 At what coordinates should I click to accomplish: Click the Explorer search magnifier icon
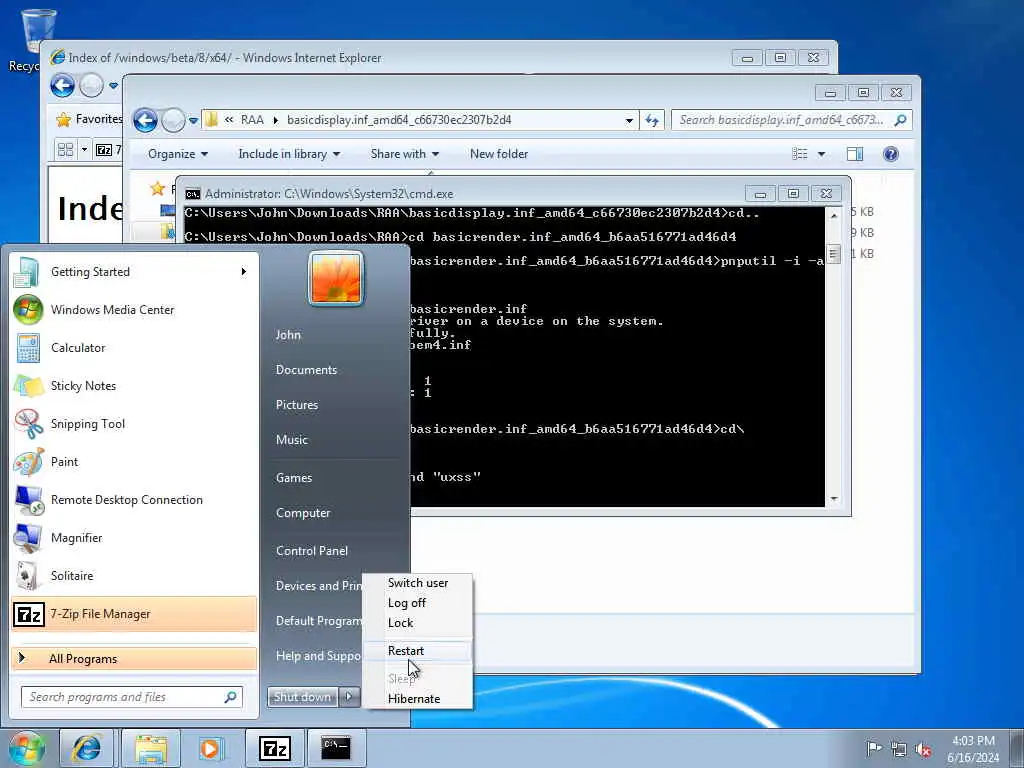[x=900, y=120]
